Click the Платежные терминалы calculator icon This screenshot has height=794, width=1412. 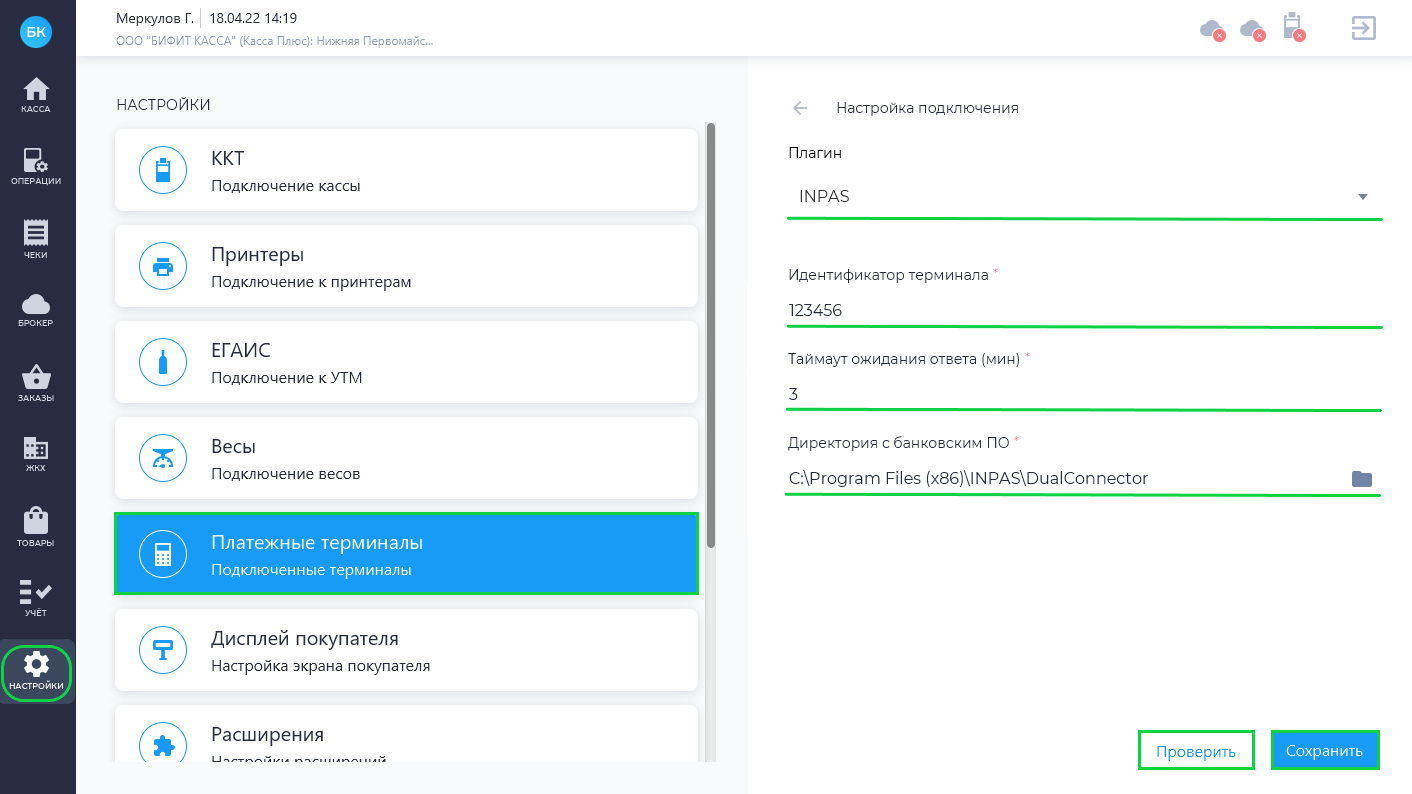[163, 554]
